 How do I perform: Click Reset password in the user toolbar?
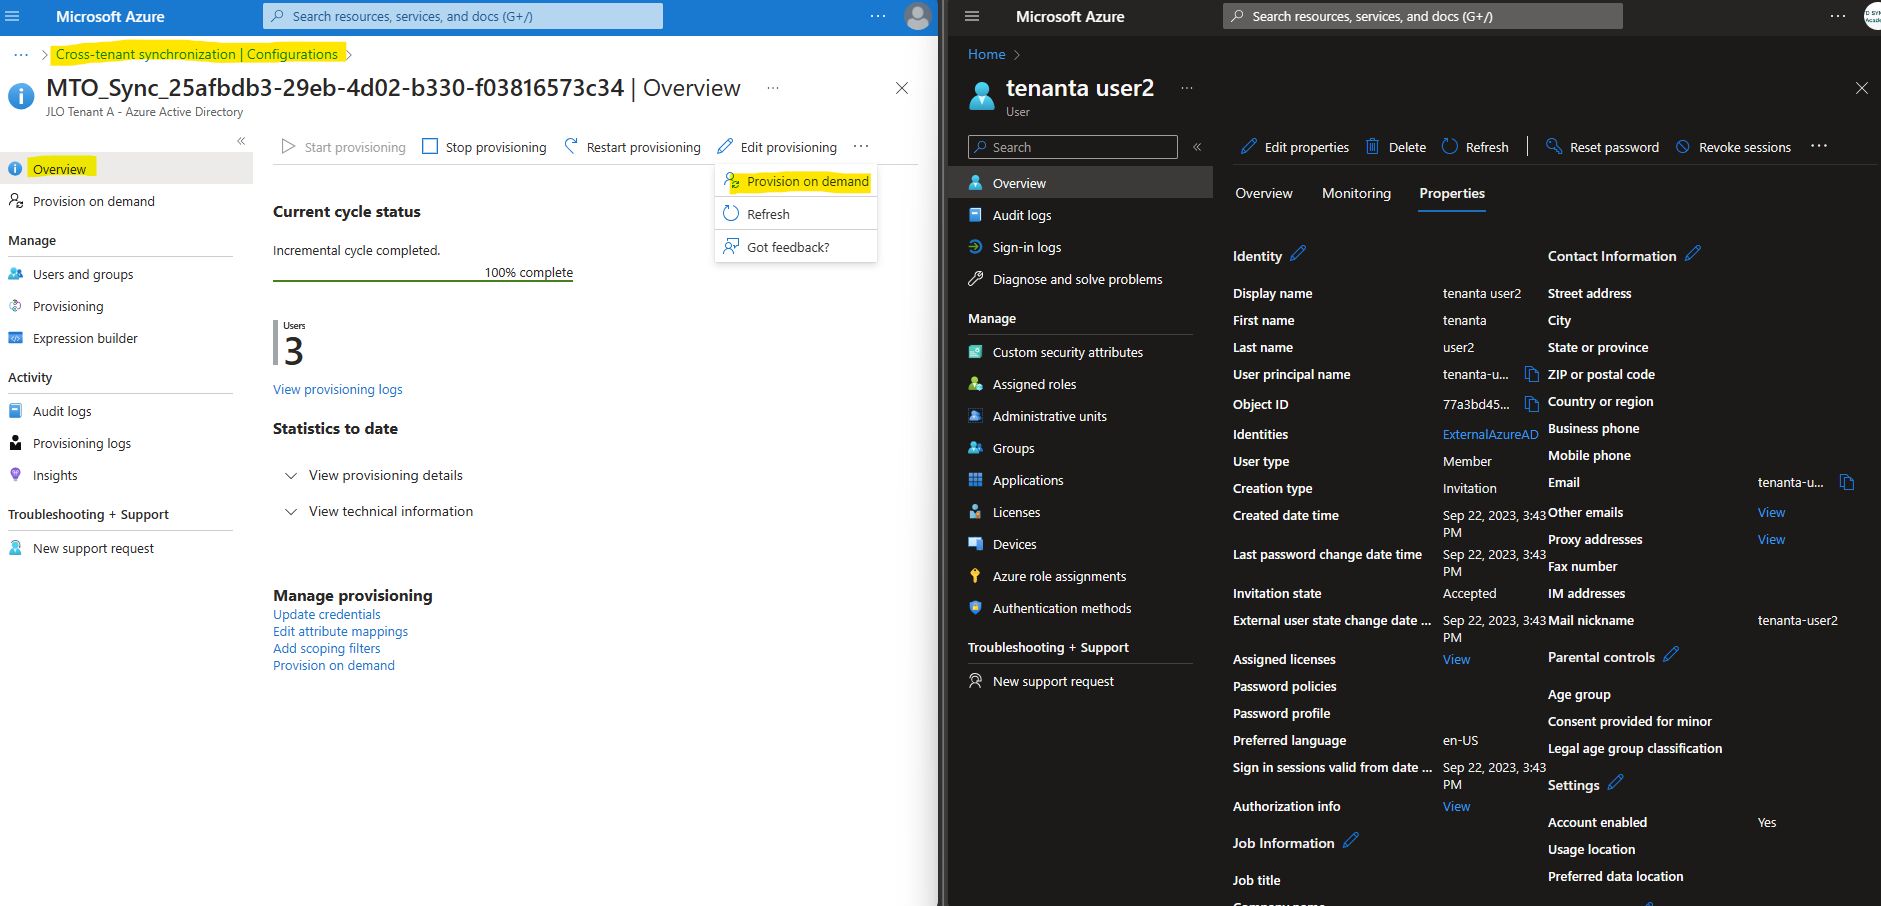(1602, 147)
